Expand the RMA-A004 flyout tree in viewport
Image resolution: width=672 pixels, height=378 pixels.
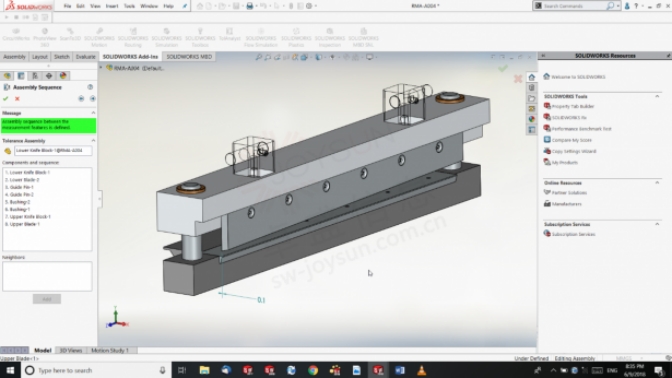pos(101,68)
